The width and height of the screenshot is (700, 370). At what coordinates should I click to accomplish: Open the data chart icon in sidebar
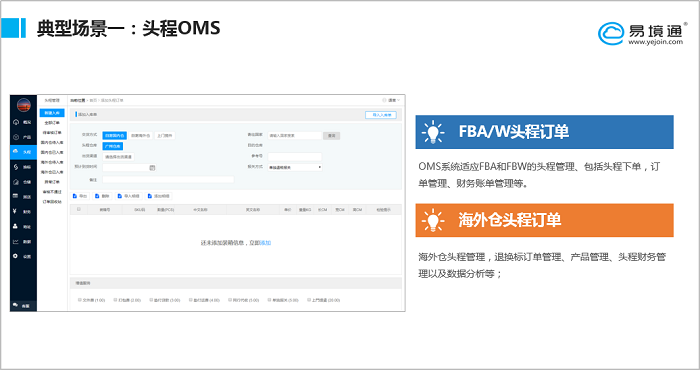[16, 241]
